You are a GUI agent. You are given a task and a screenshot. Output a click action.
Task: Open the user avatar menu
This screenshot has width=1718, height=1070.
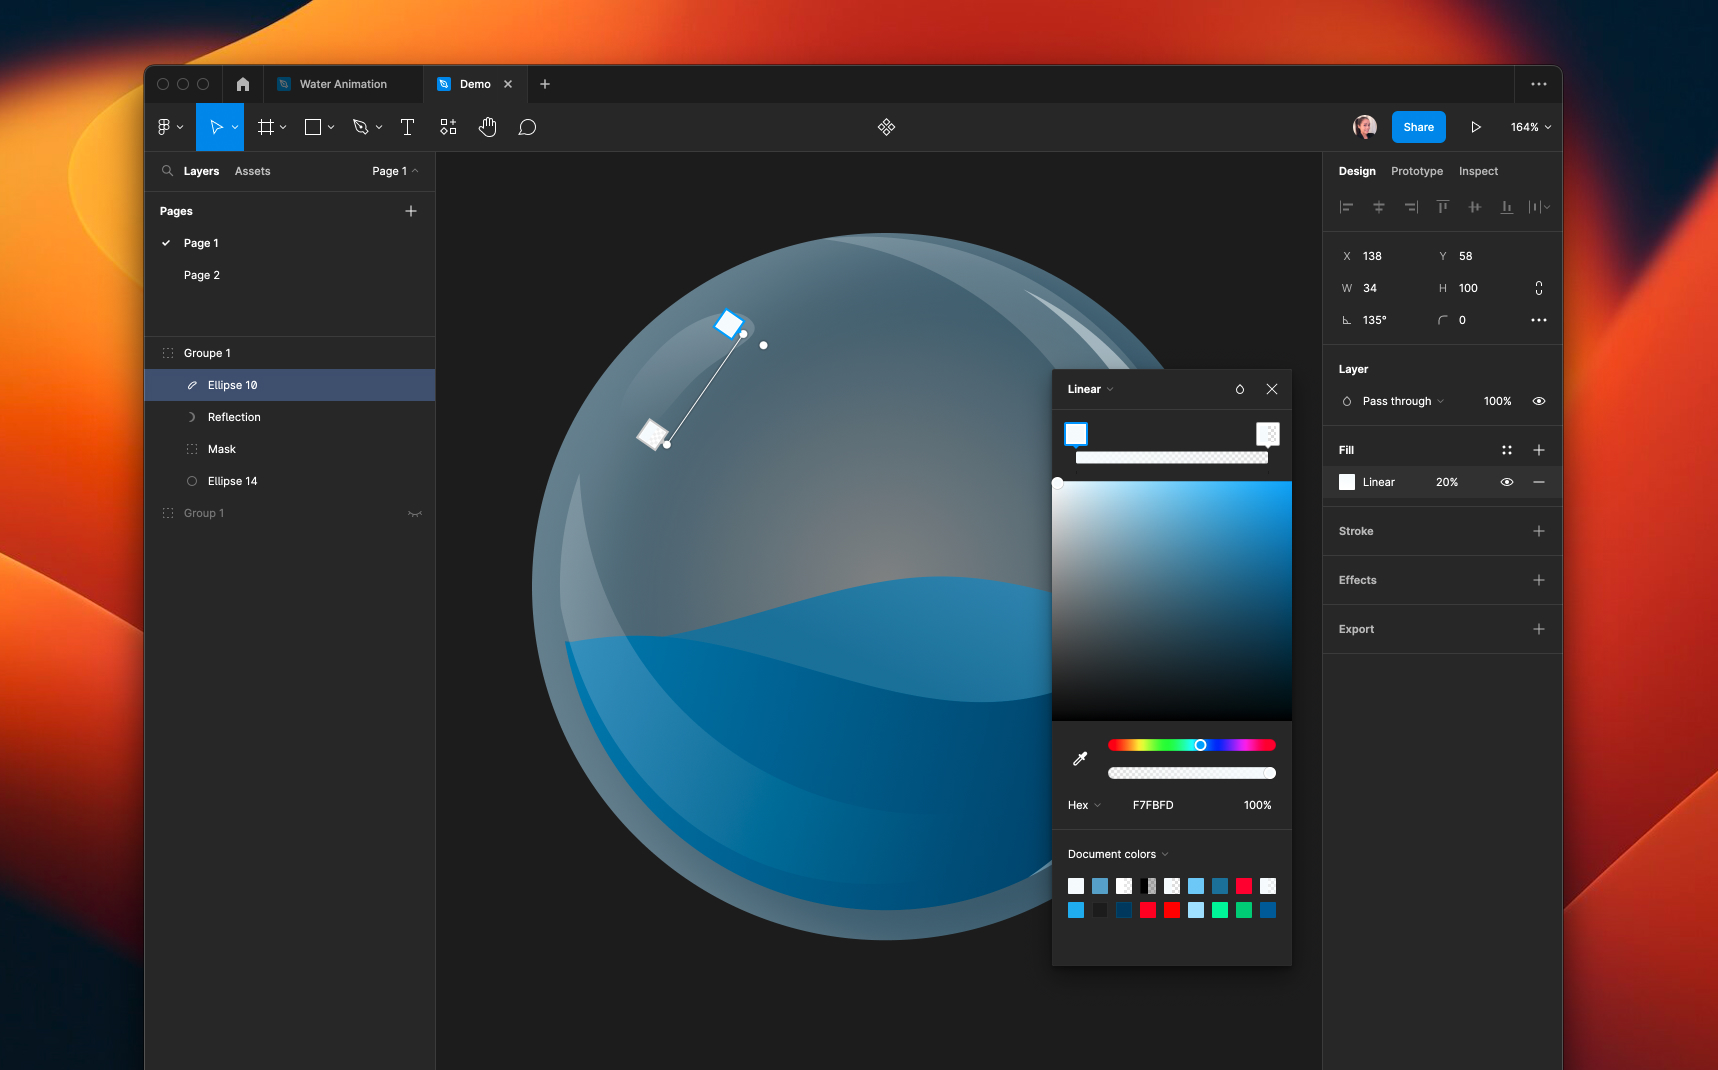click(x=1364, y=127)
